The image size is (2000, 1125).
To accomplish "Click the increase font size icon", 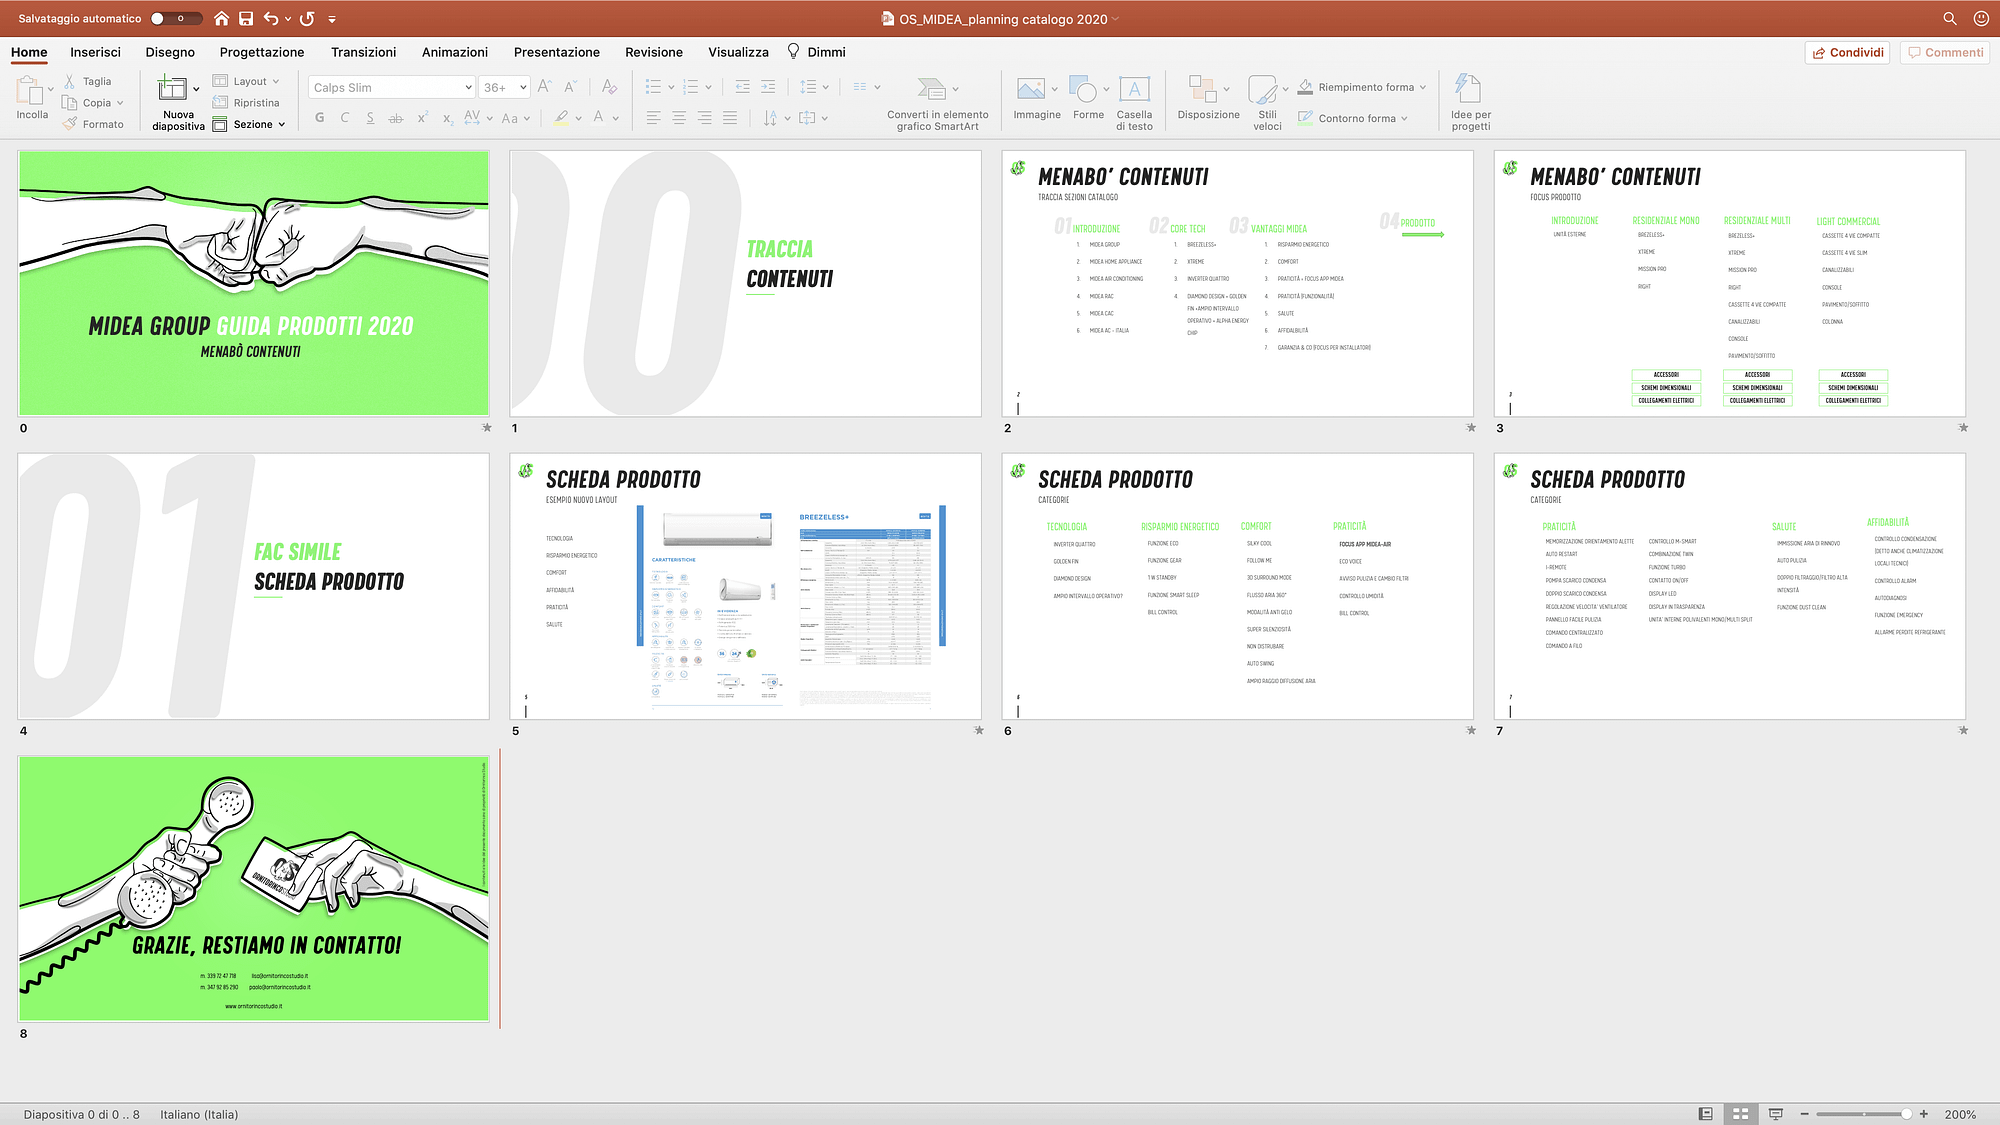I will point(544,87).
